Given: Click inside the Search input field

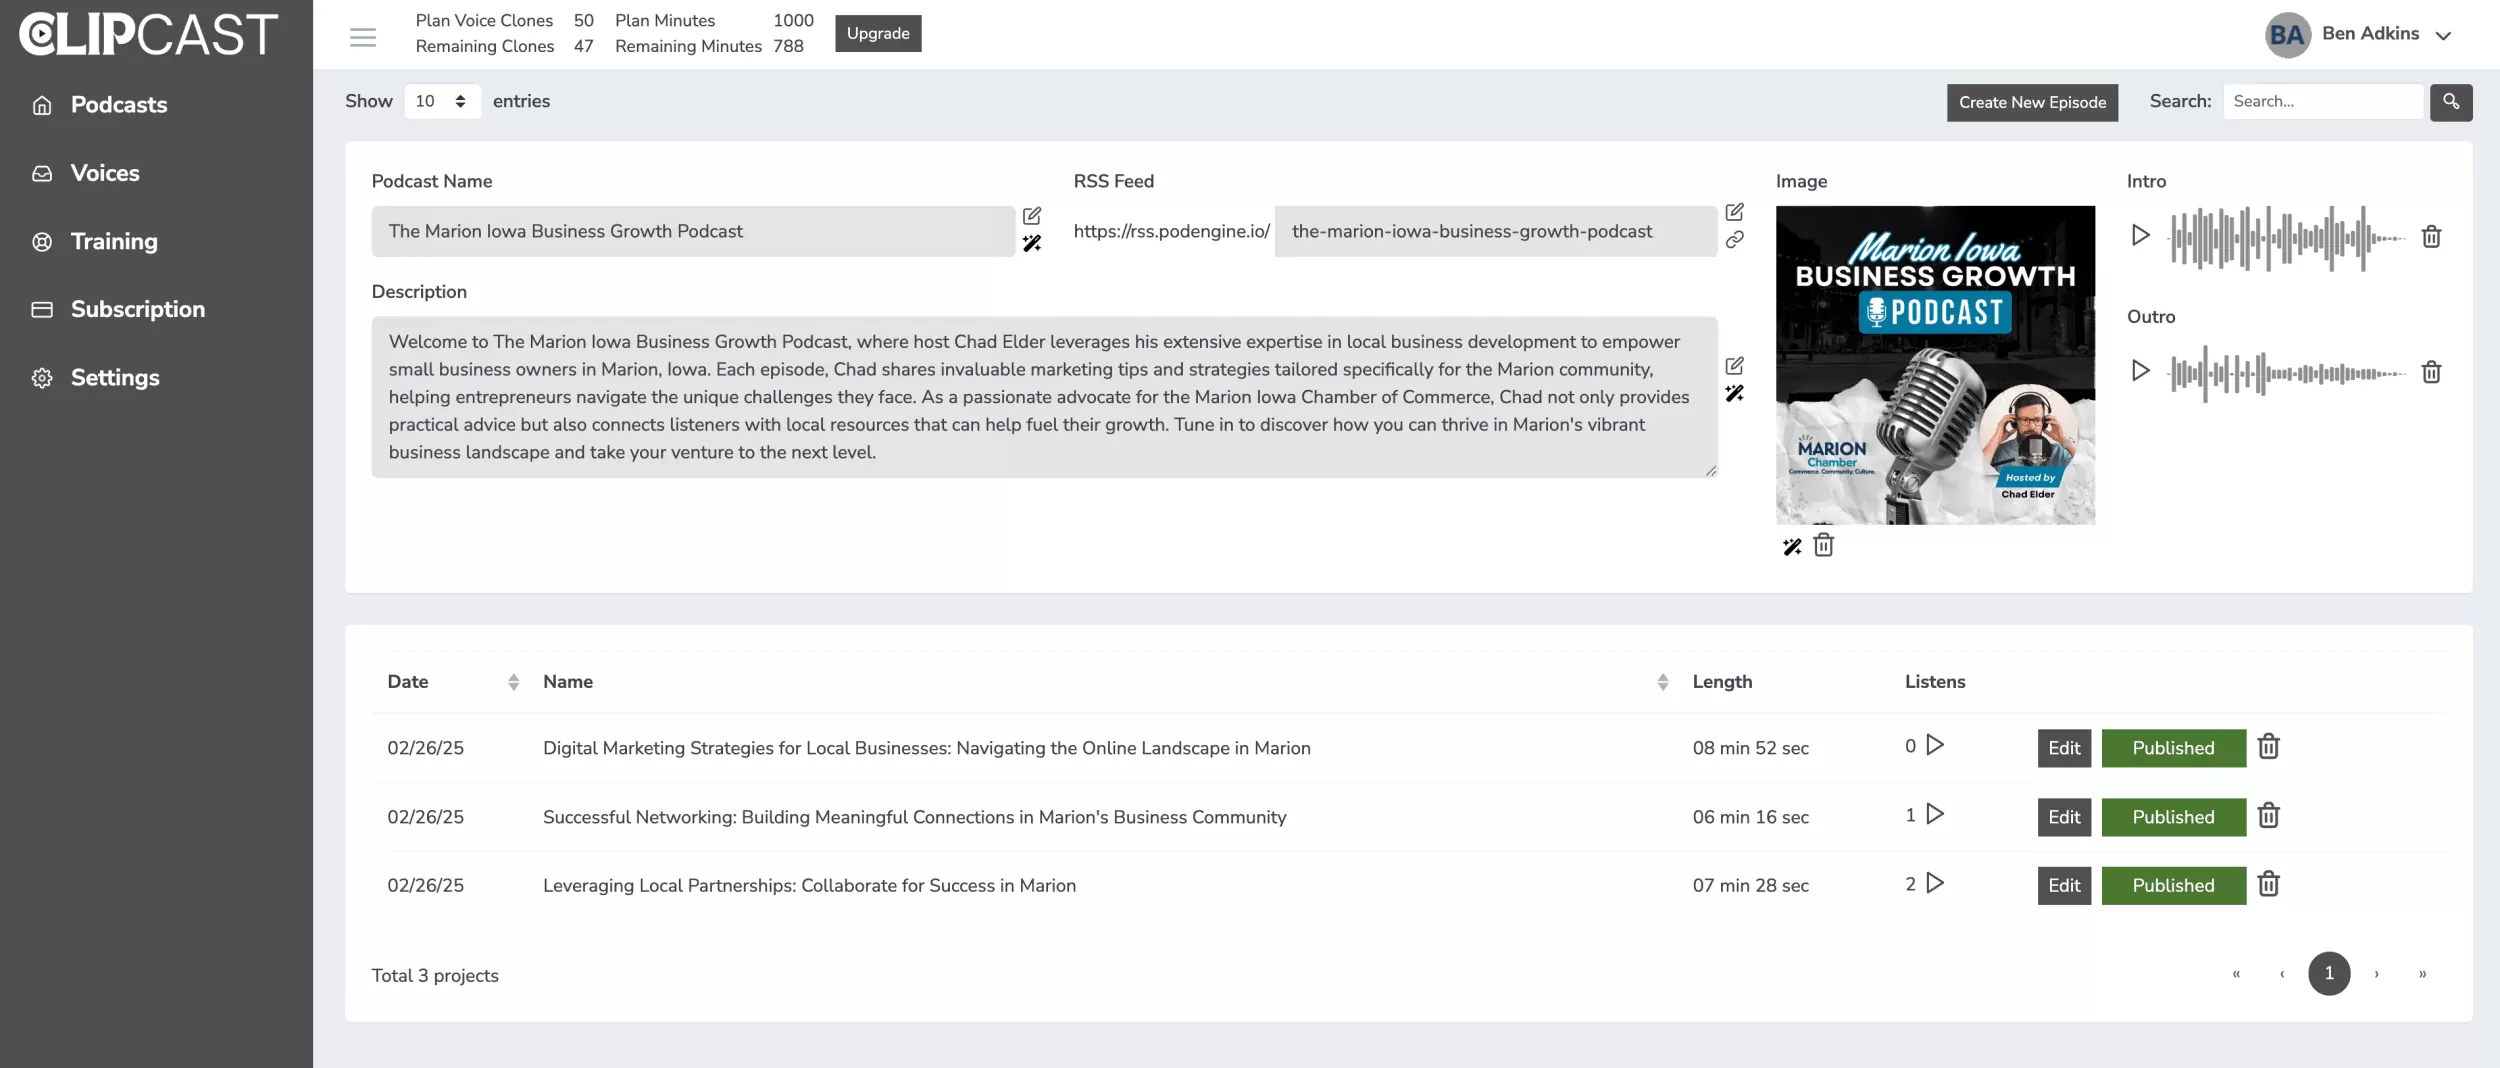Looking at the screenshot, I should [x=2322, y=102].
